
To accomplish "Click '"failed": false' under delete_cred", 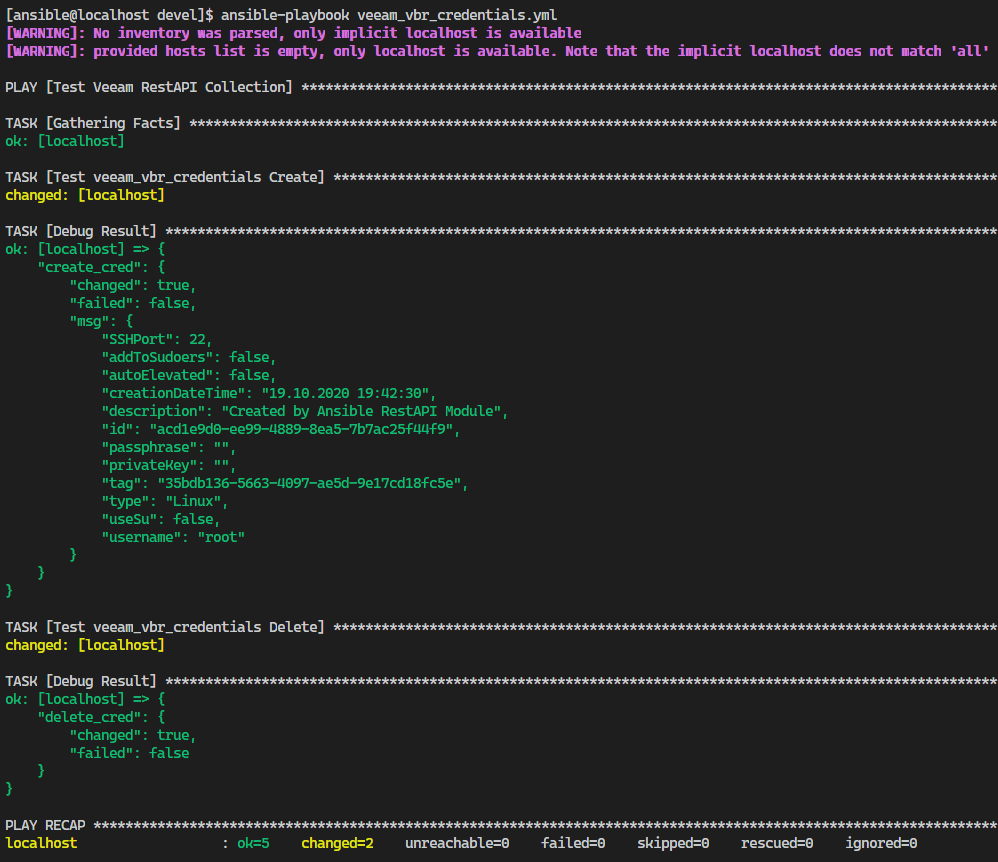I will point(129,753).
